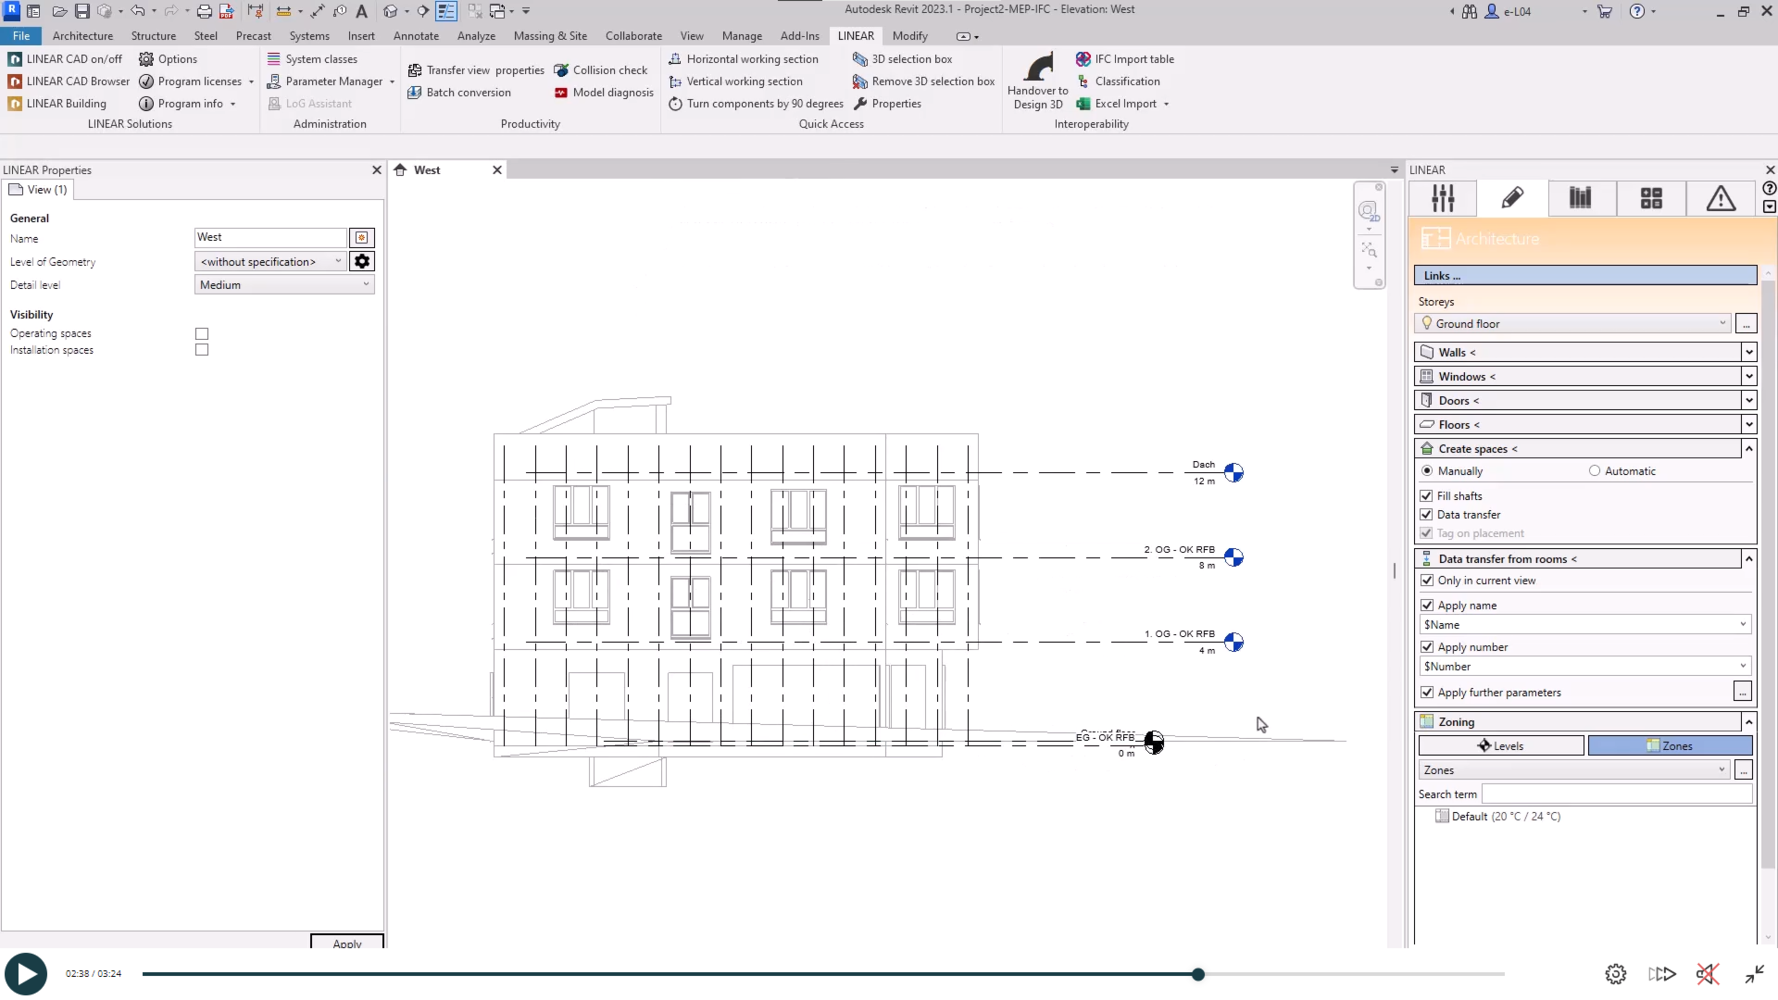The image size is (1778, 1000).
Task: Open Level of Geometry gear settings
Action: click(x=362, y=261)
